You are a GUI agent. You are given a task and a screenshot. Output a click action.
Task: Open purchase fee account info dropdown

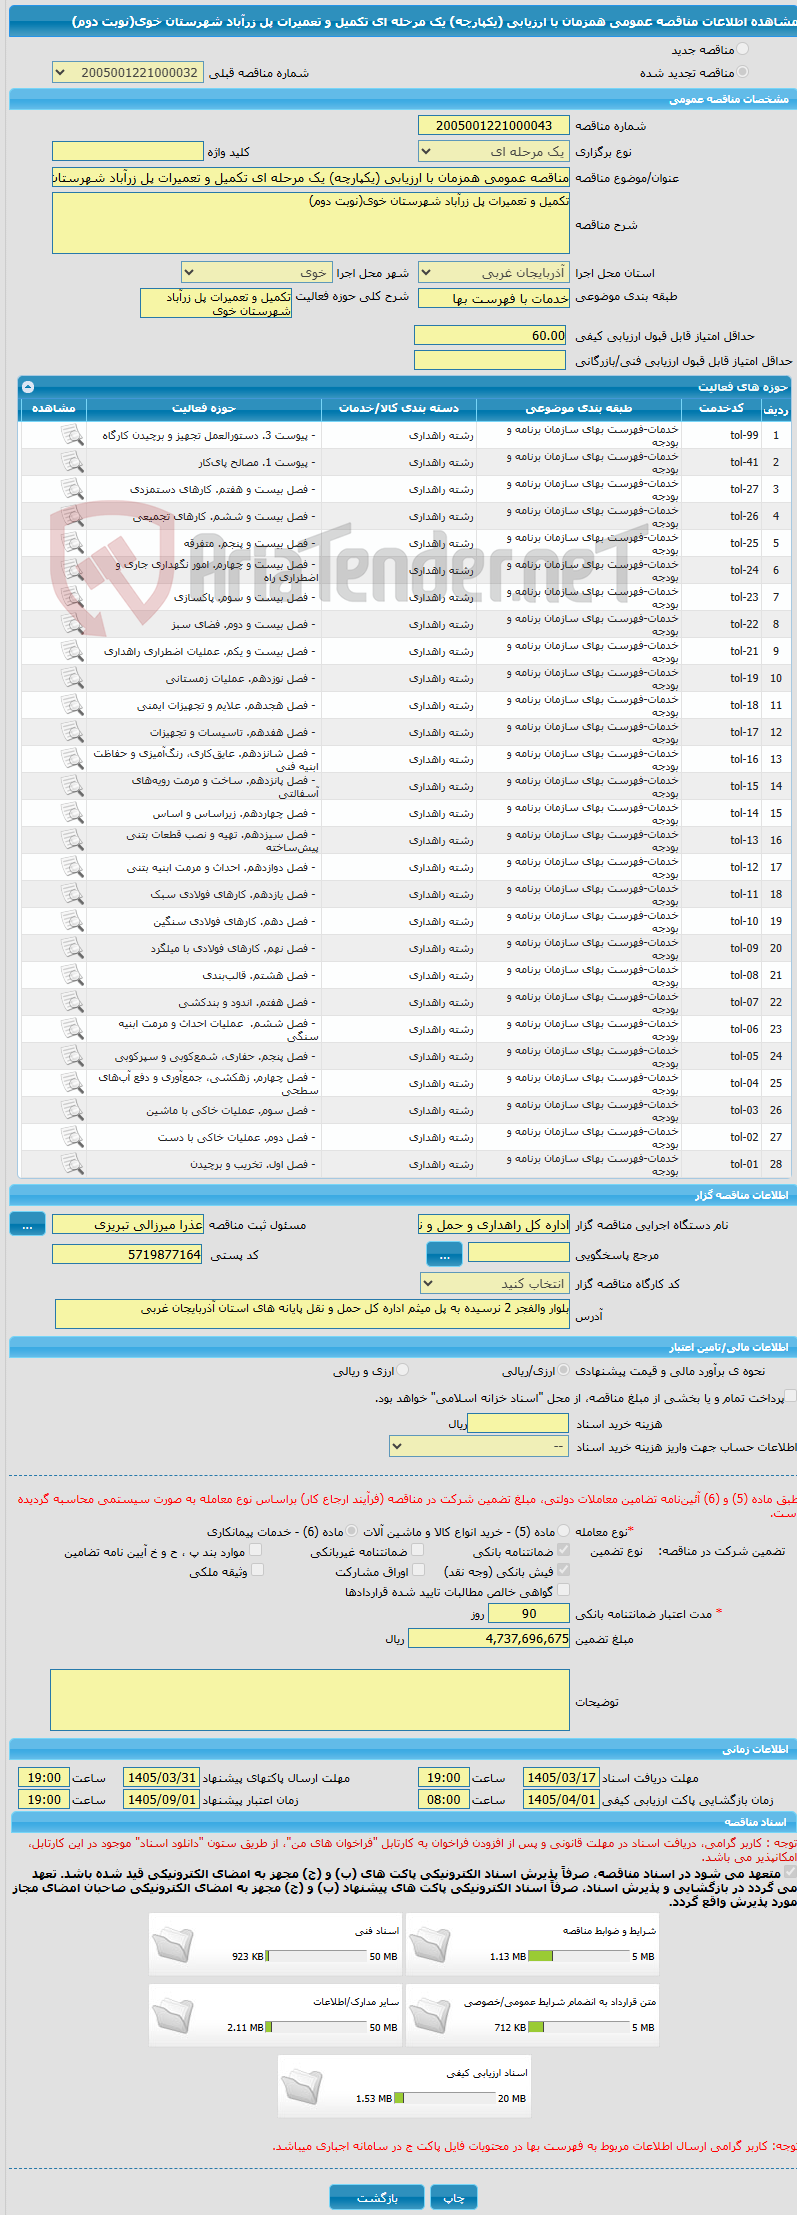tap(479, 1446)
